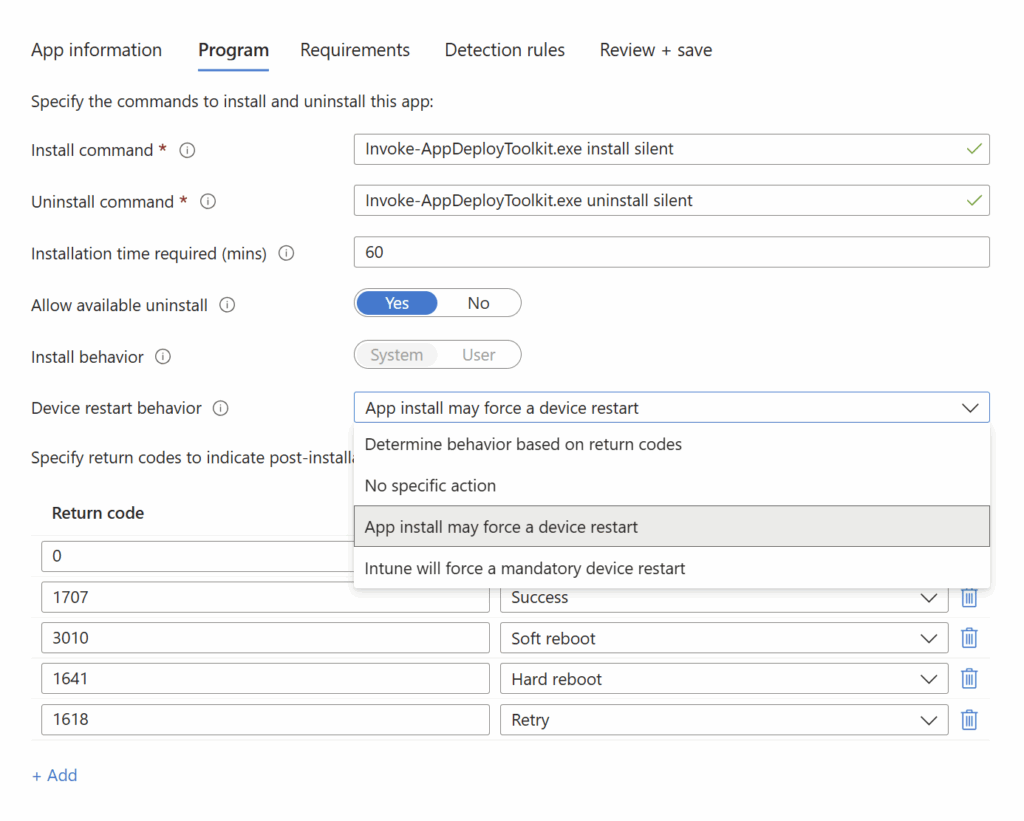Delete the return code 1707 row
This screenshot has height=821, width=1024.
(968, 596)
